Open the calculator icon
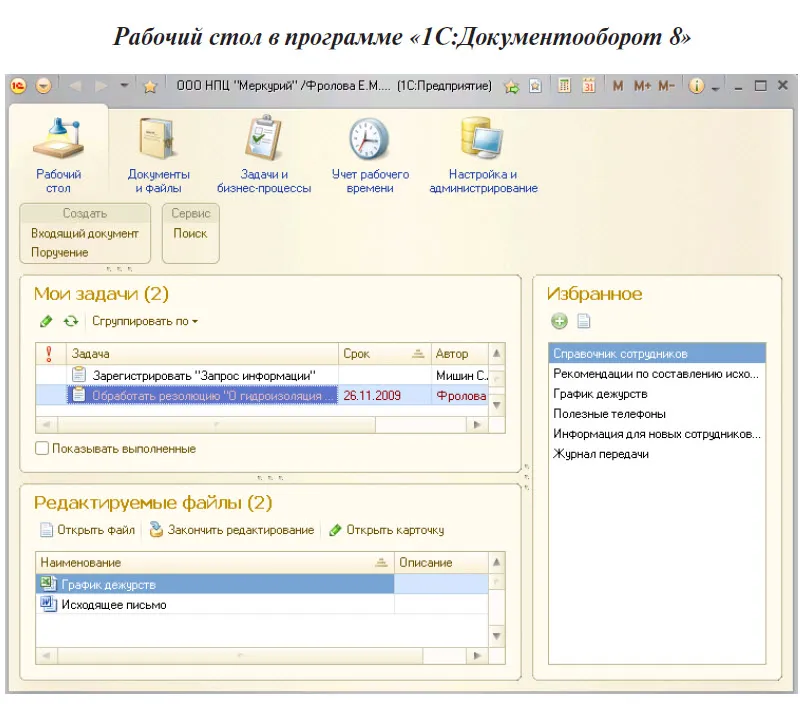This screenshot has width=800, height=725. coord(564,86)
